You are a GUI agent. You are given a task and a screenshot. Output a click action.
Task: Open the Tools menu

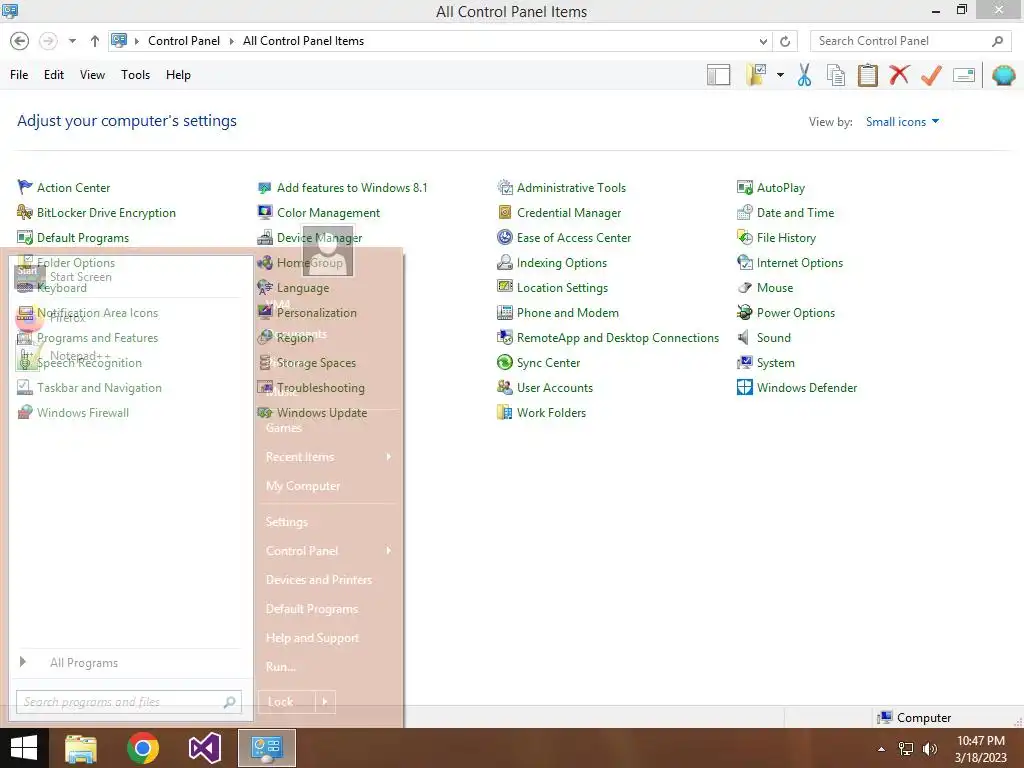click(135, 74)
